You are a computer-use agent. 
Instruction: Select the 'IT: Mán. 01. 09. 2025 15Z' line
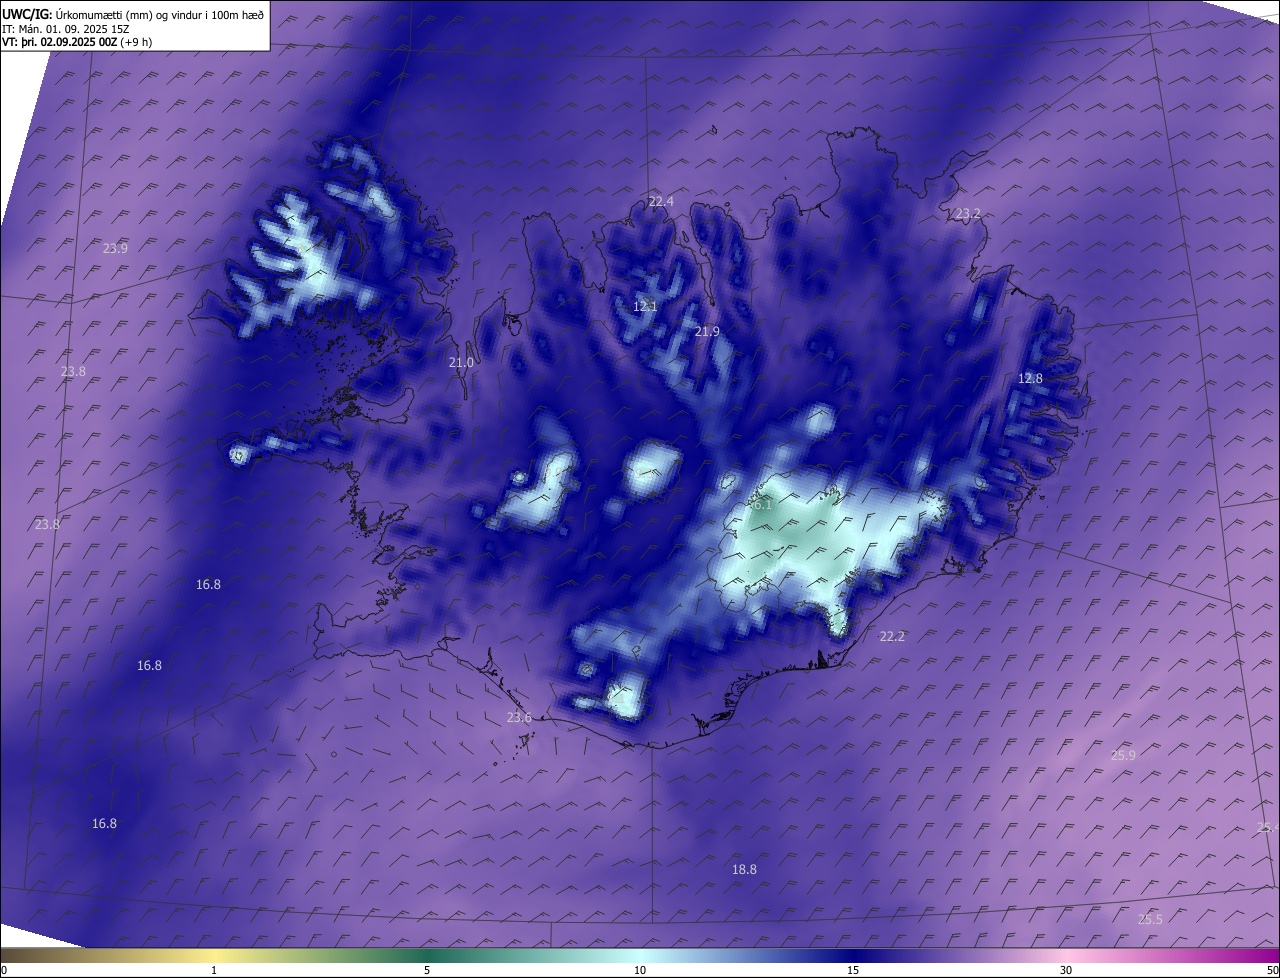66,29
